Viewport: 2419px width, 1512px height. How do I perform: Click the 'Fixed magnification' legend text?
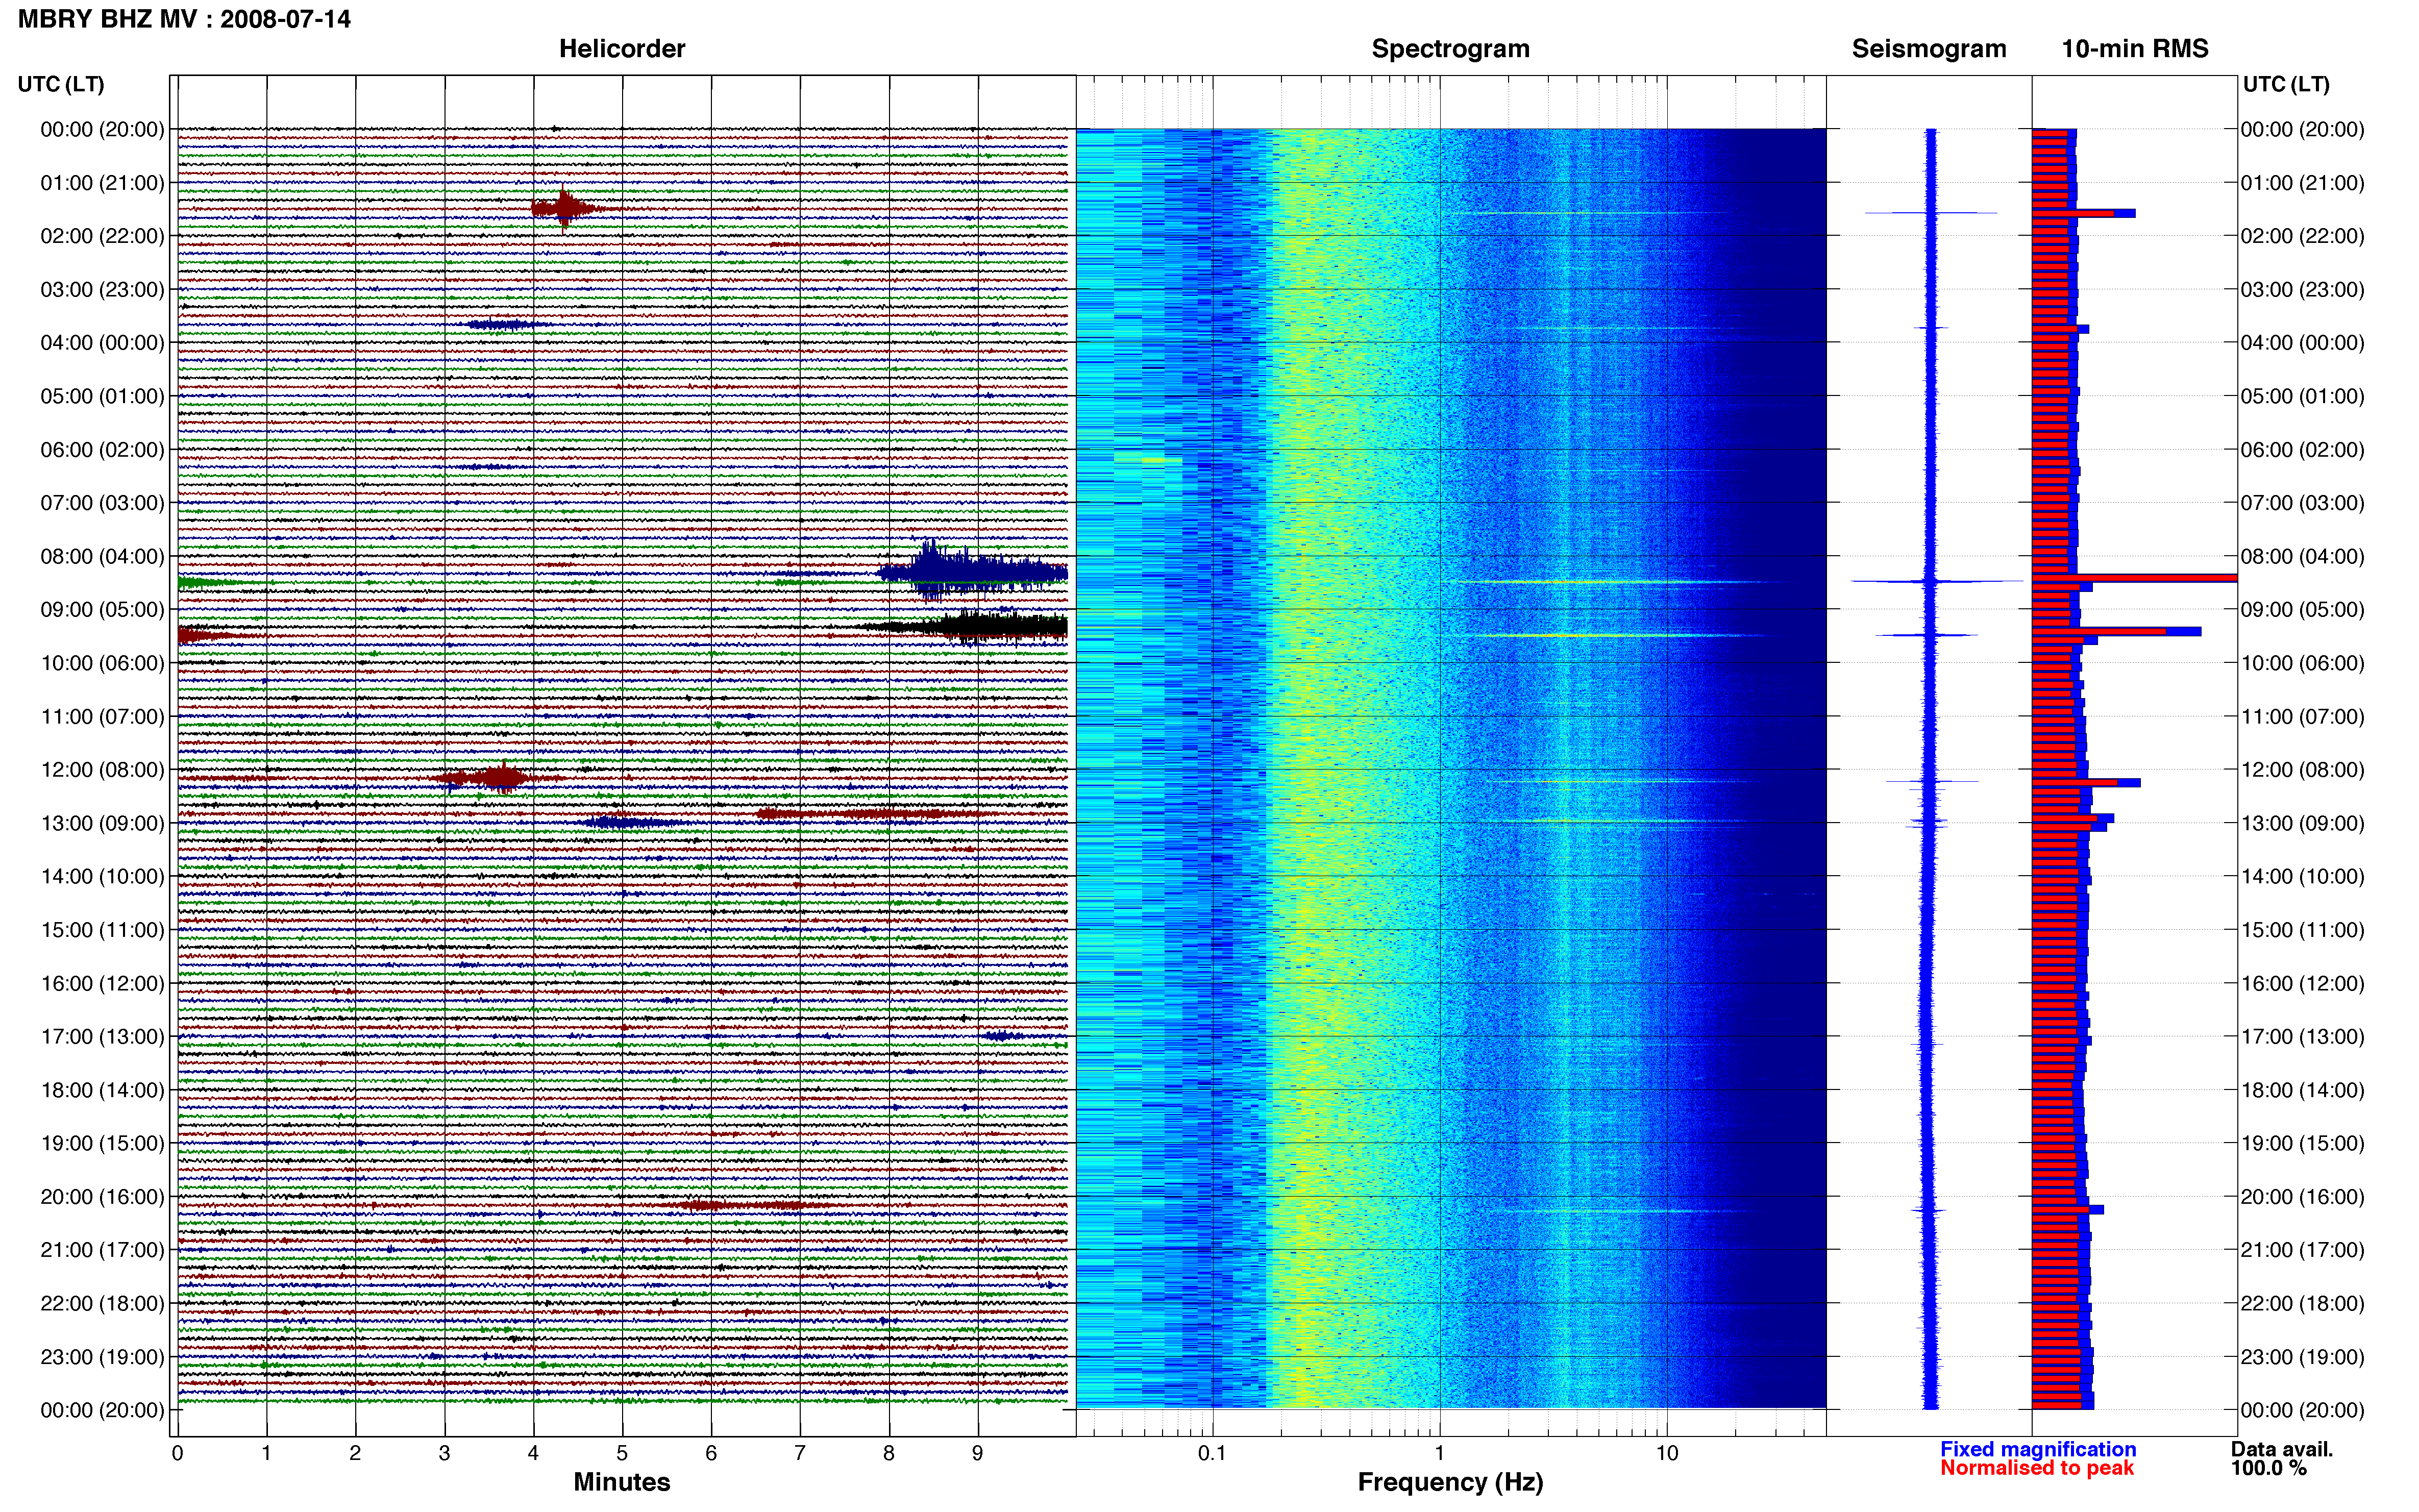coord(2038,1449)
